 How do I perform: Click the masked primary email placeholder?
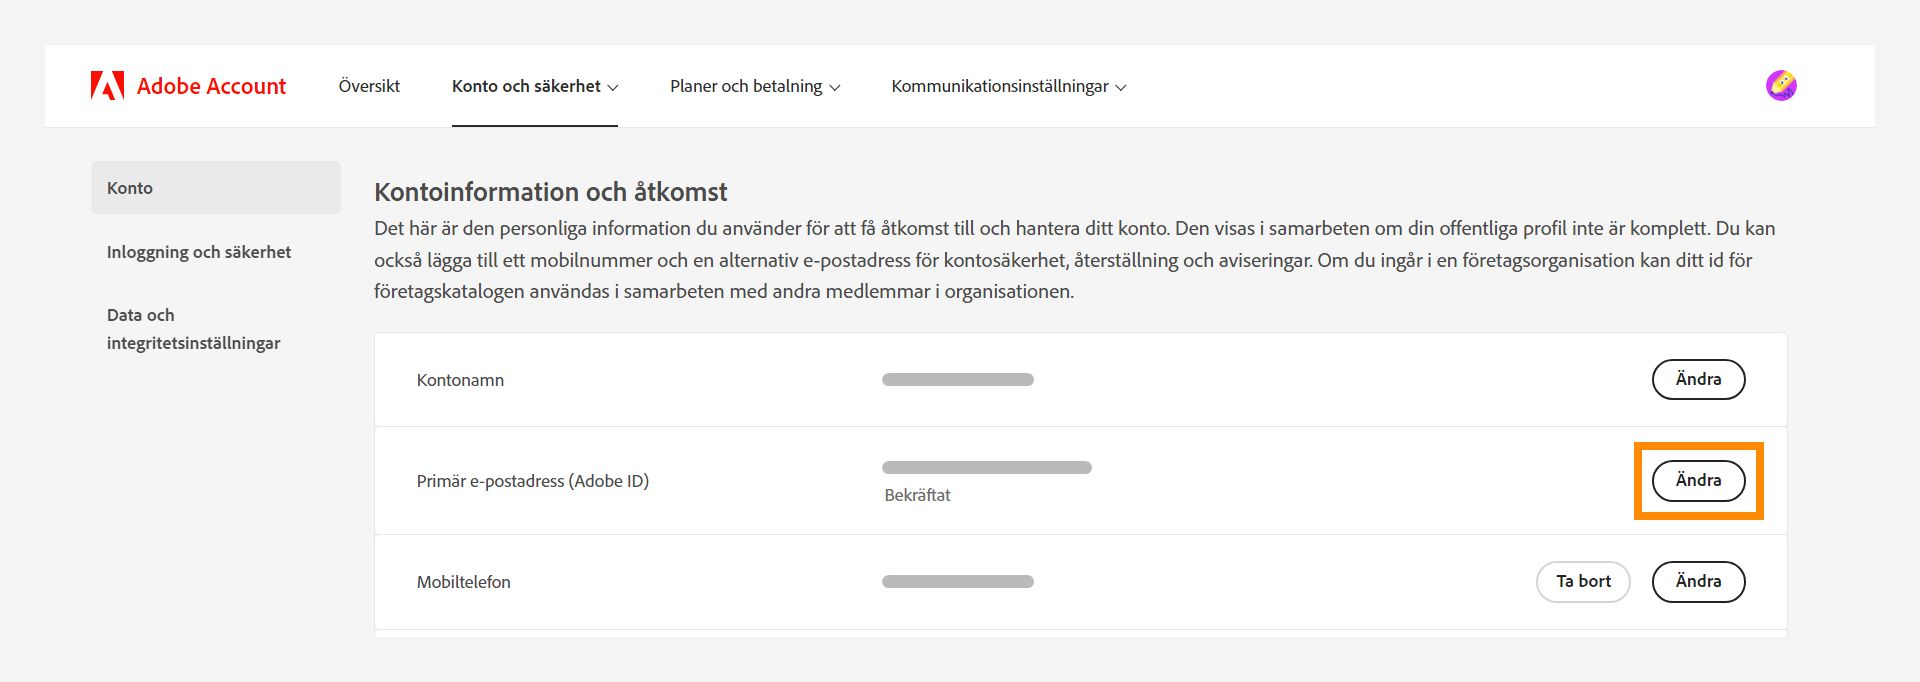(986, 466)
